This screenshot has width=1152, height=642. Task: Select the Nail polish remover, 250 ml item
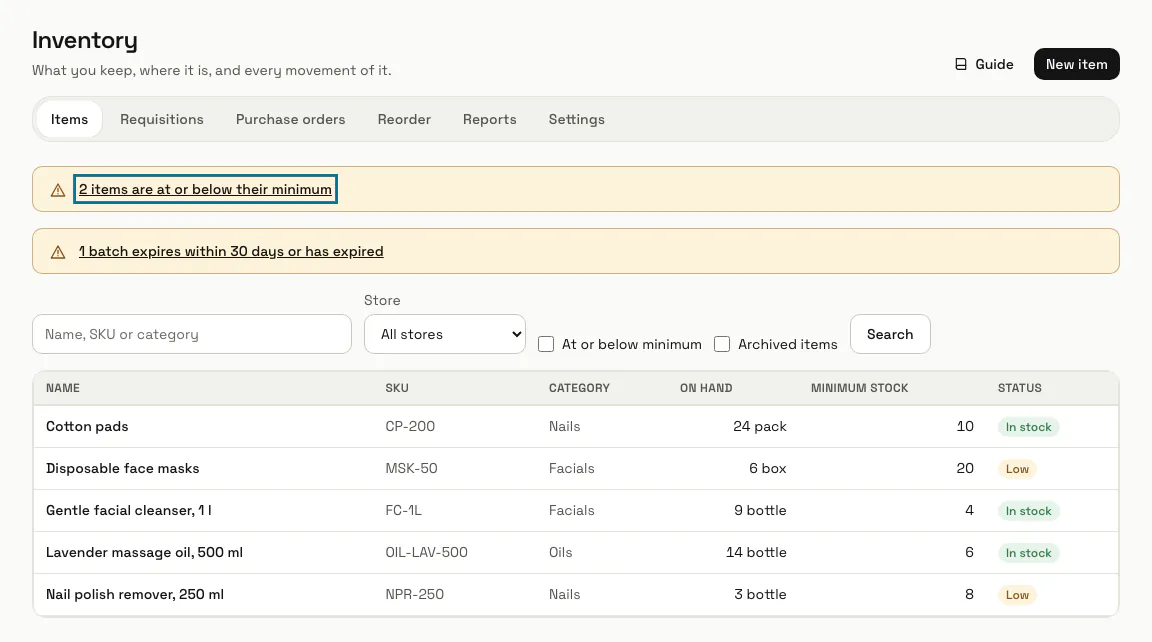pyautogui.click(x=134, y=594)
